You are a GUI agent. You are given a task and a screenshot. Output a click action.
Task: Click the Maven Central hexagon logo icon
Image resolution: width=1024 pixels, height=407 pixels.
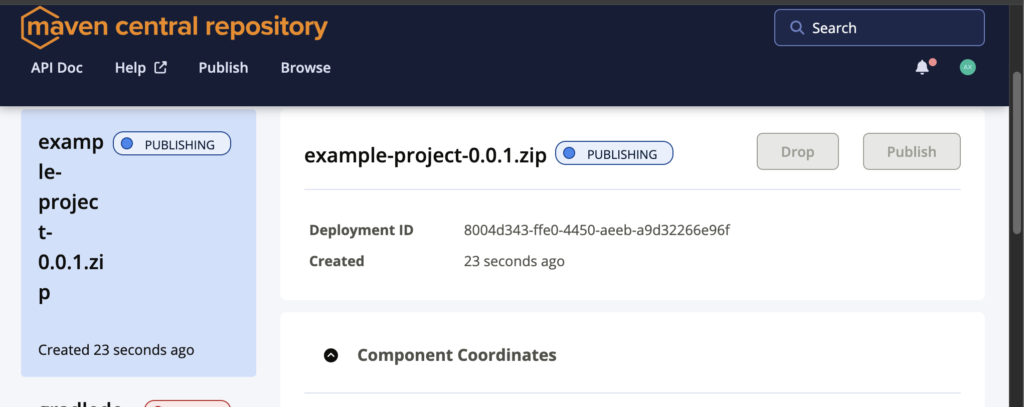click(x=38, y=27)
